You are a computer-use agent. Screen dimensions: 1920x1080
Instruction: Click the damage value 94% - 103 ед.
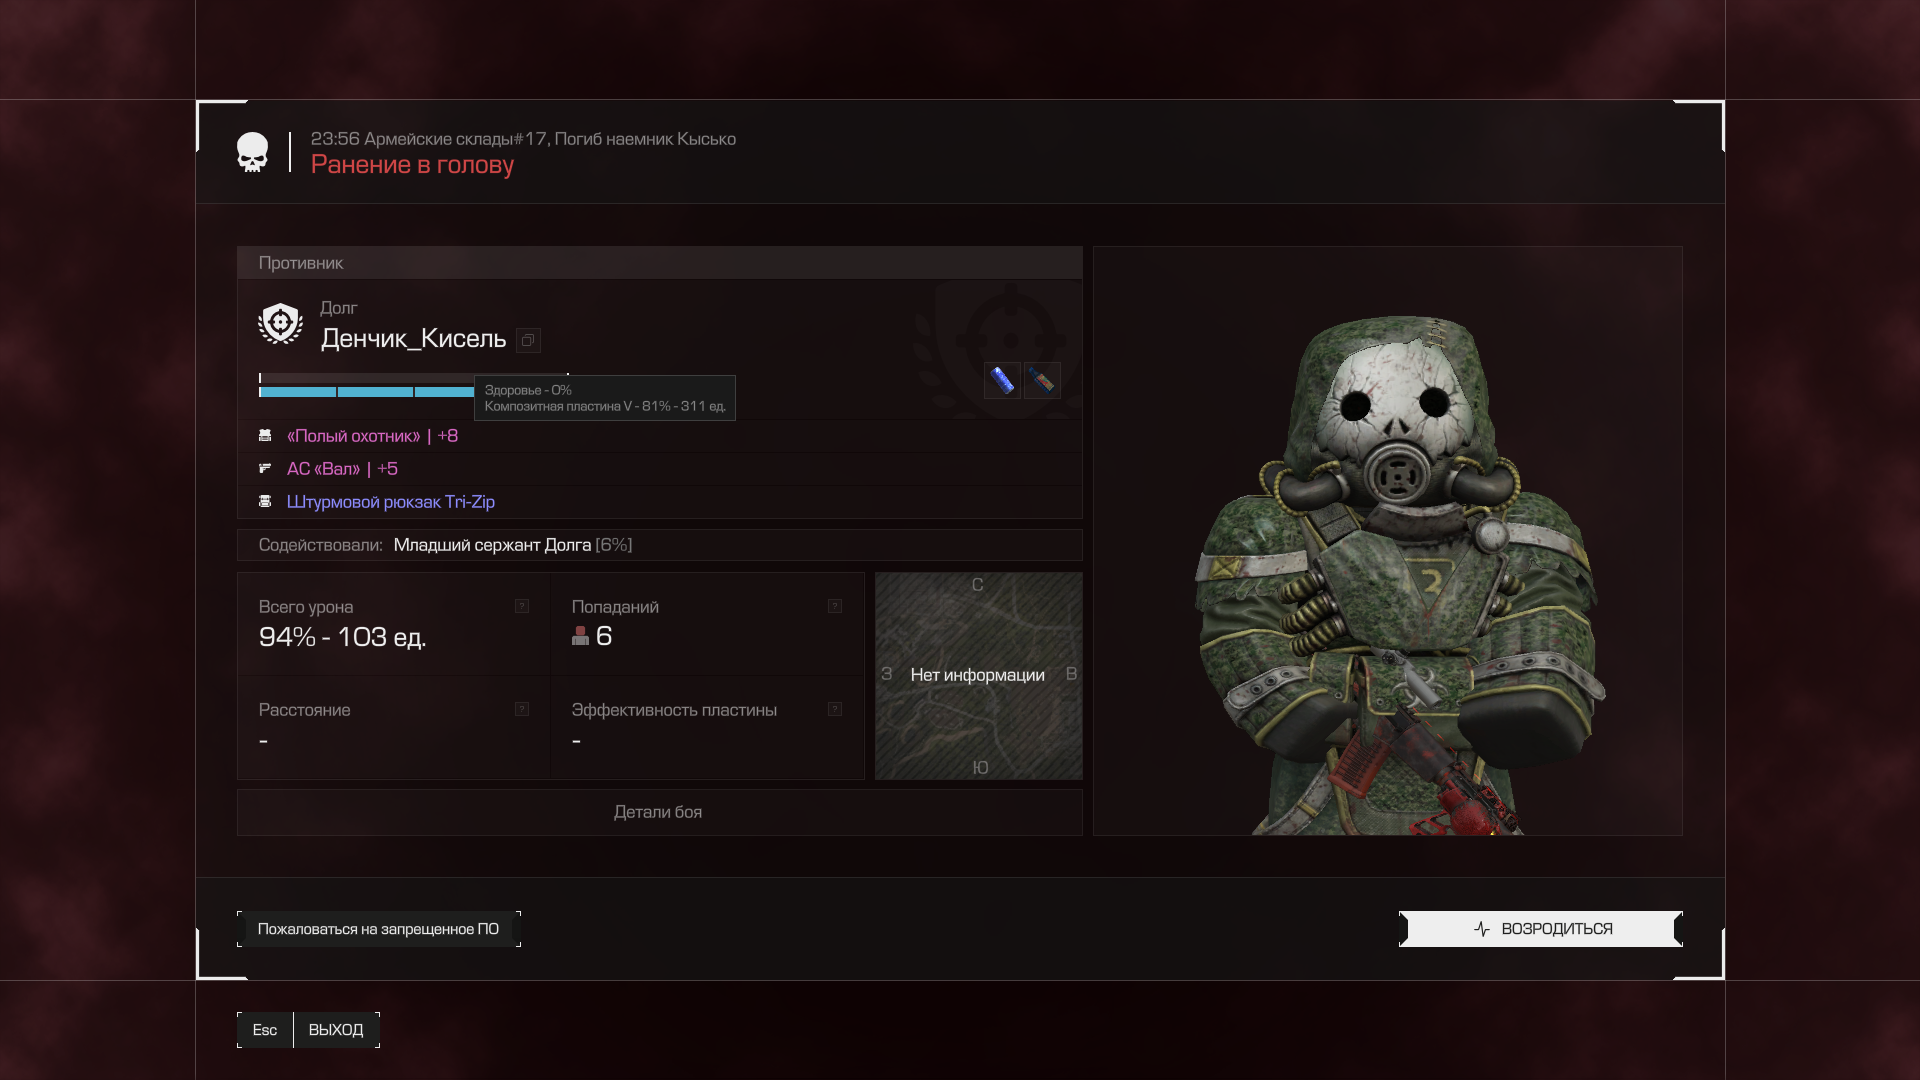[342, 637]
